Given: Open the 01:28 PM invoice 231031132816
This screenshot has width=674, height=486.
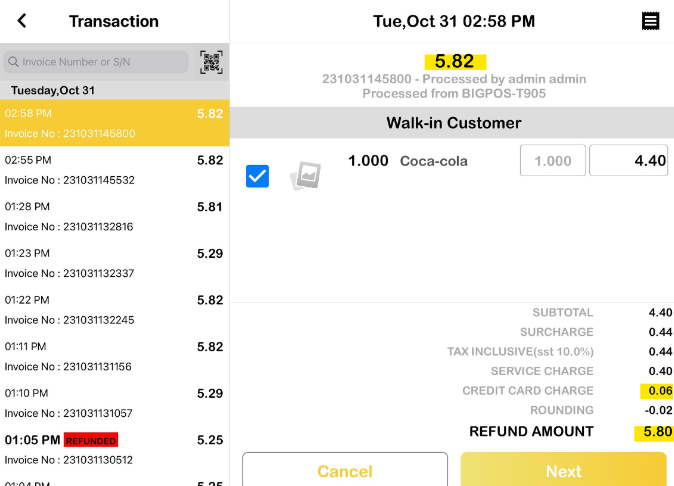Looking at the screenshot, I should tap(114, 216).
